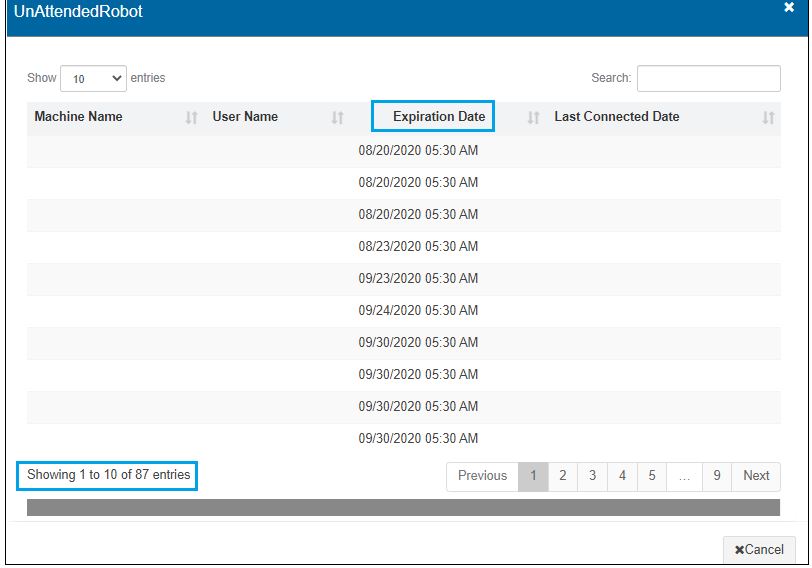Viewport: 812px width, 568px height.
Task: Click the gray horizontal scrollbar
Action: click(403, 508)
